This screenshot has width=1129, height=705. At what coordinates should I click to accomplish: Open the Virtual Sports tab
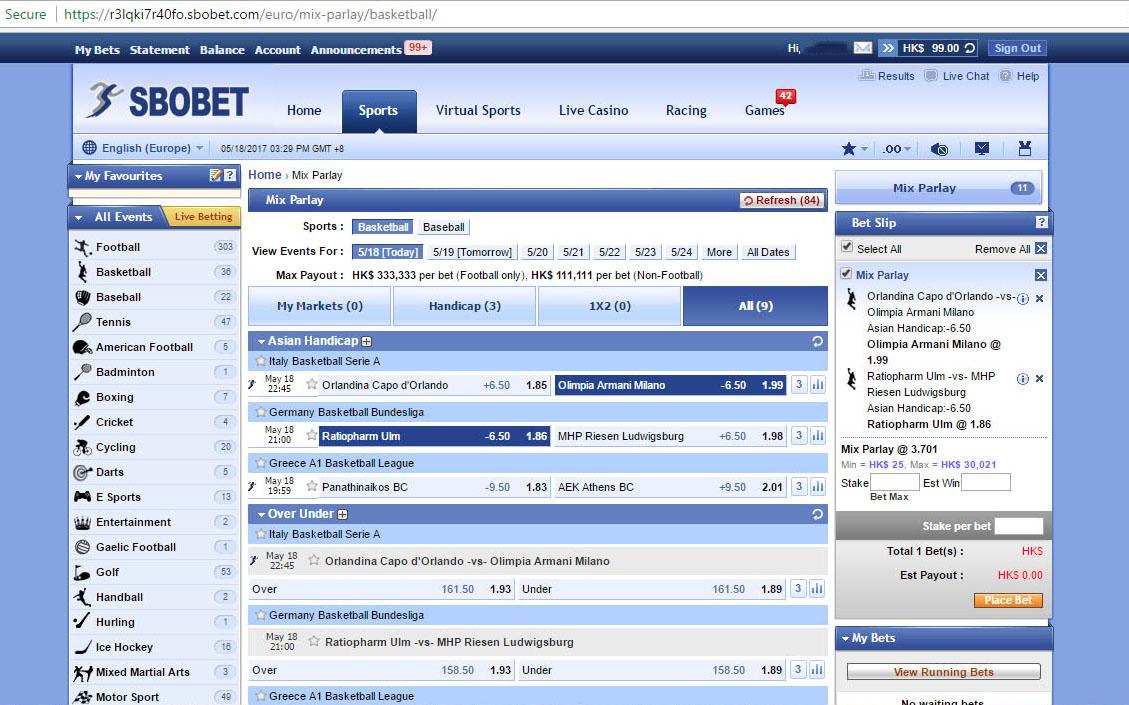[x=477, y=110]
